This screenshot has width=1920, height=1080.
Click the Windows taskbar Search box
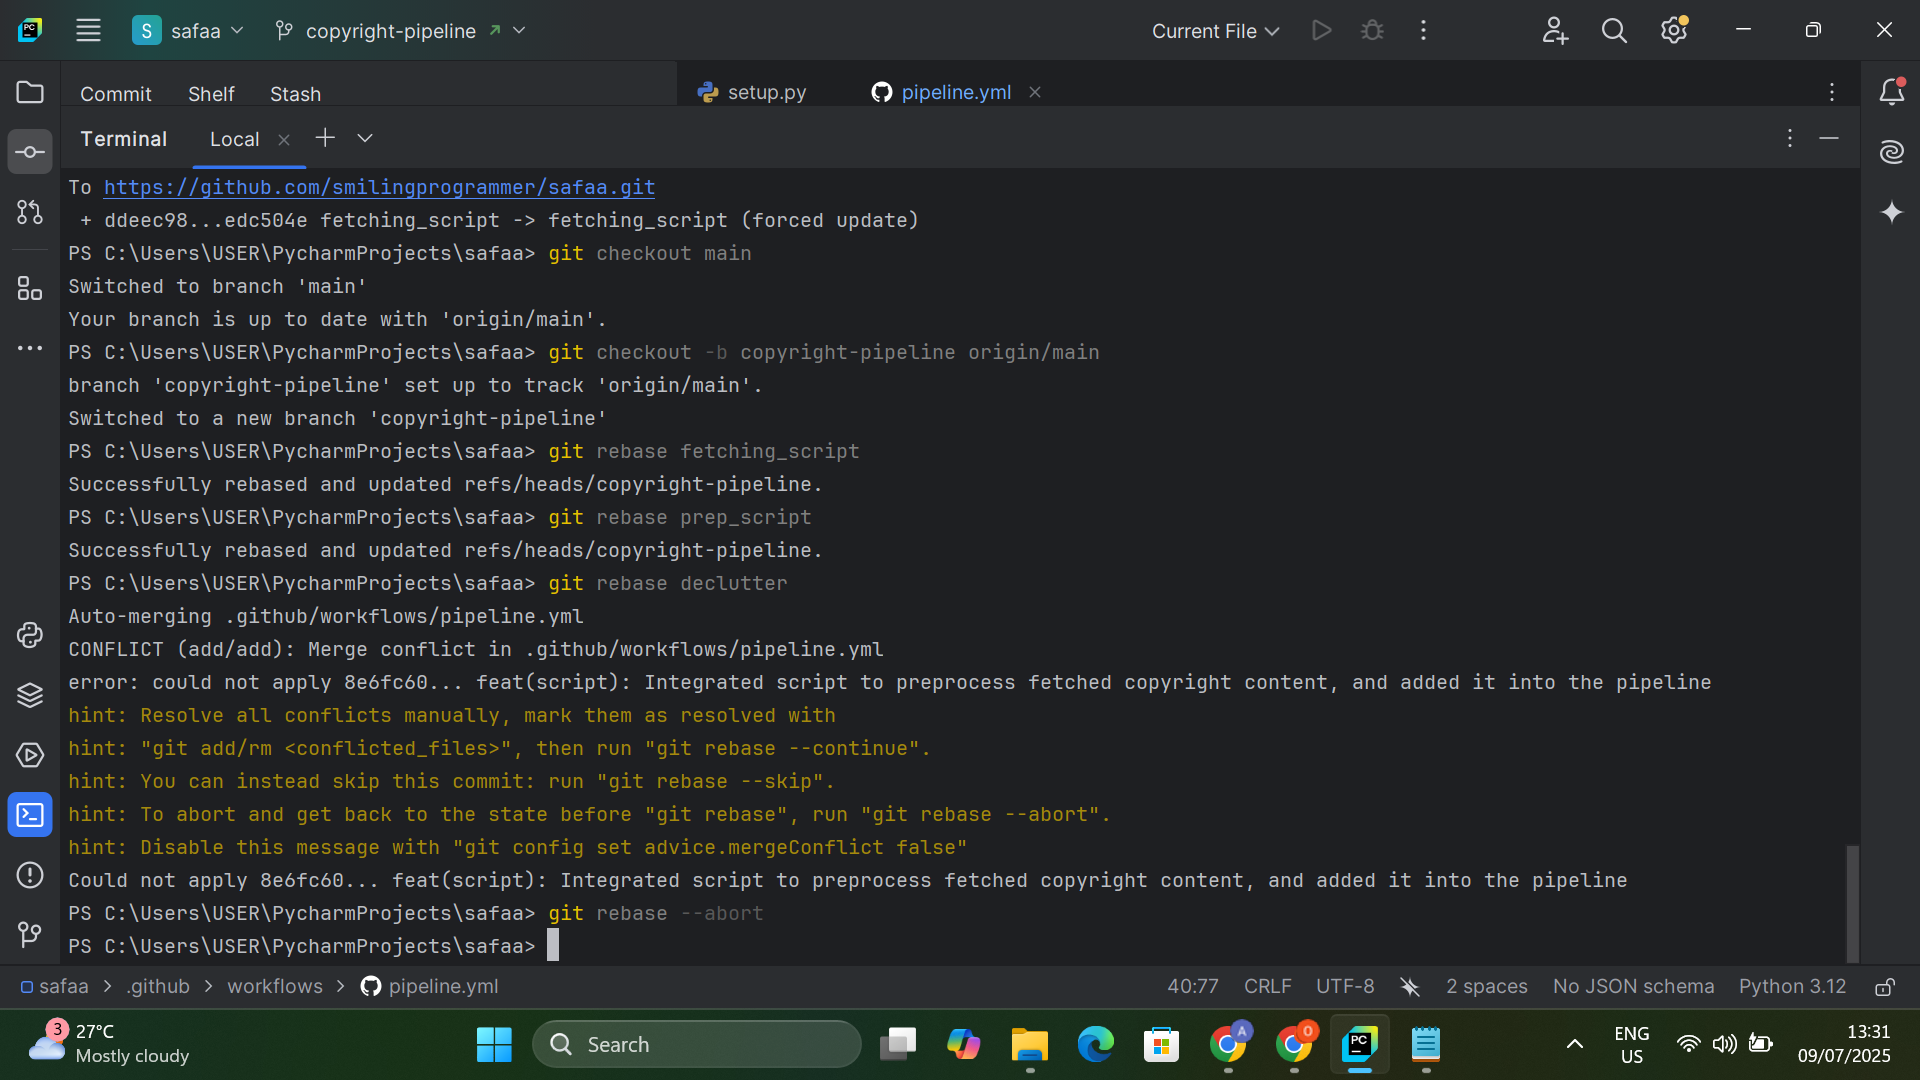click(696, 1044)
